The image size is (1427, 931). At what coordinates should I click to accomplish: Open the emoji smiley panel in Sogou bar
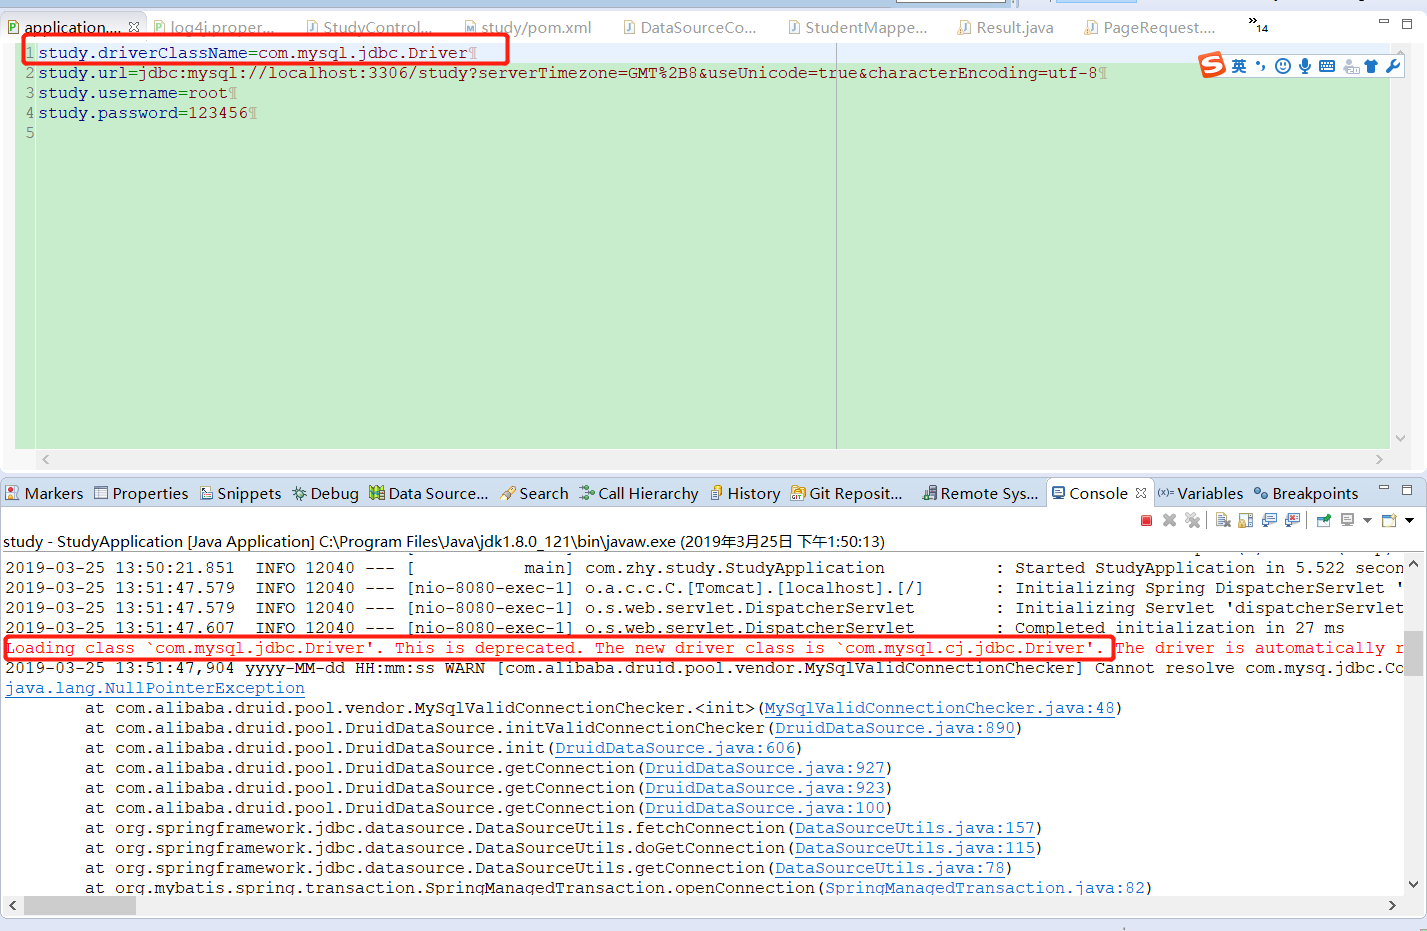pos(1283,66)
